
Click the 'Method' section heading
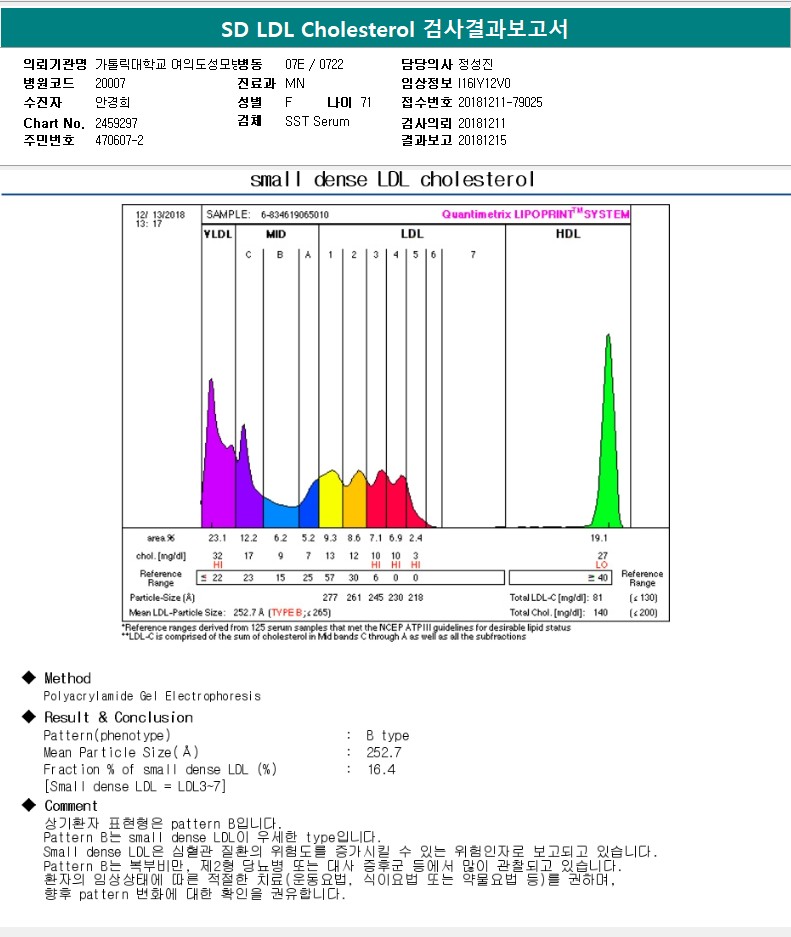click(x=68, y=678)
